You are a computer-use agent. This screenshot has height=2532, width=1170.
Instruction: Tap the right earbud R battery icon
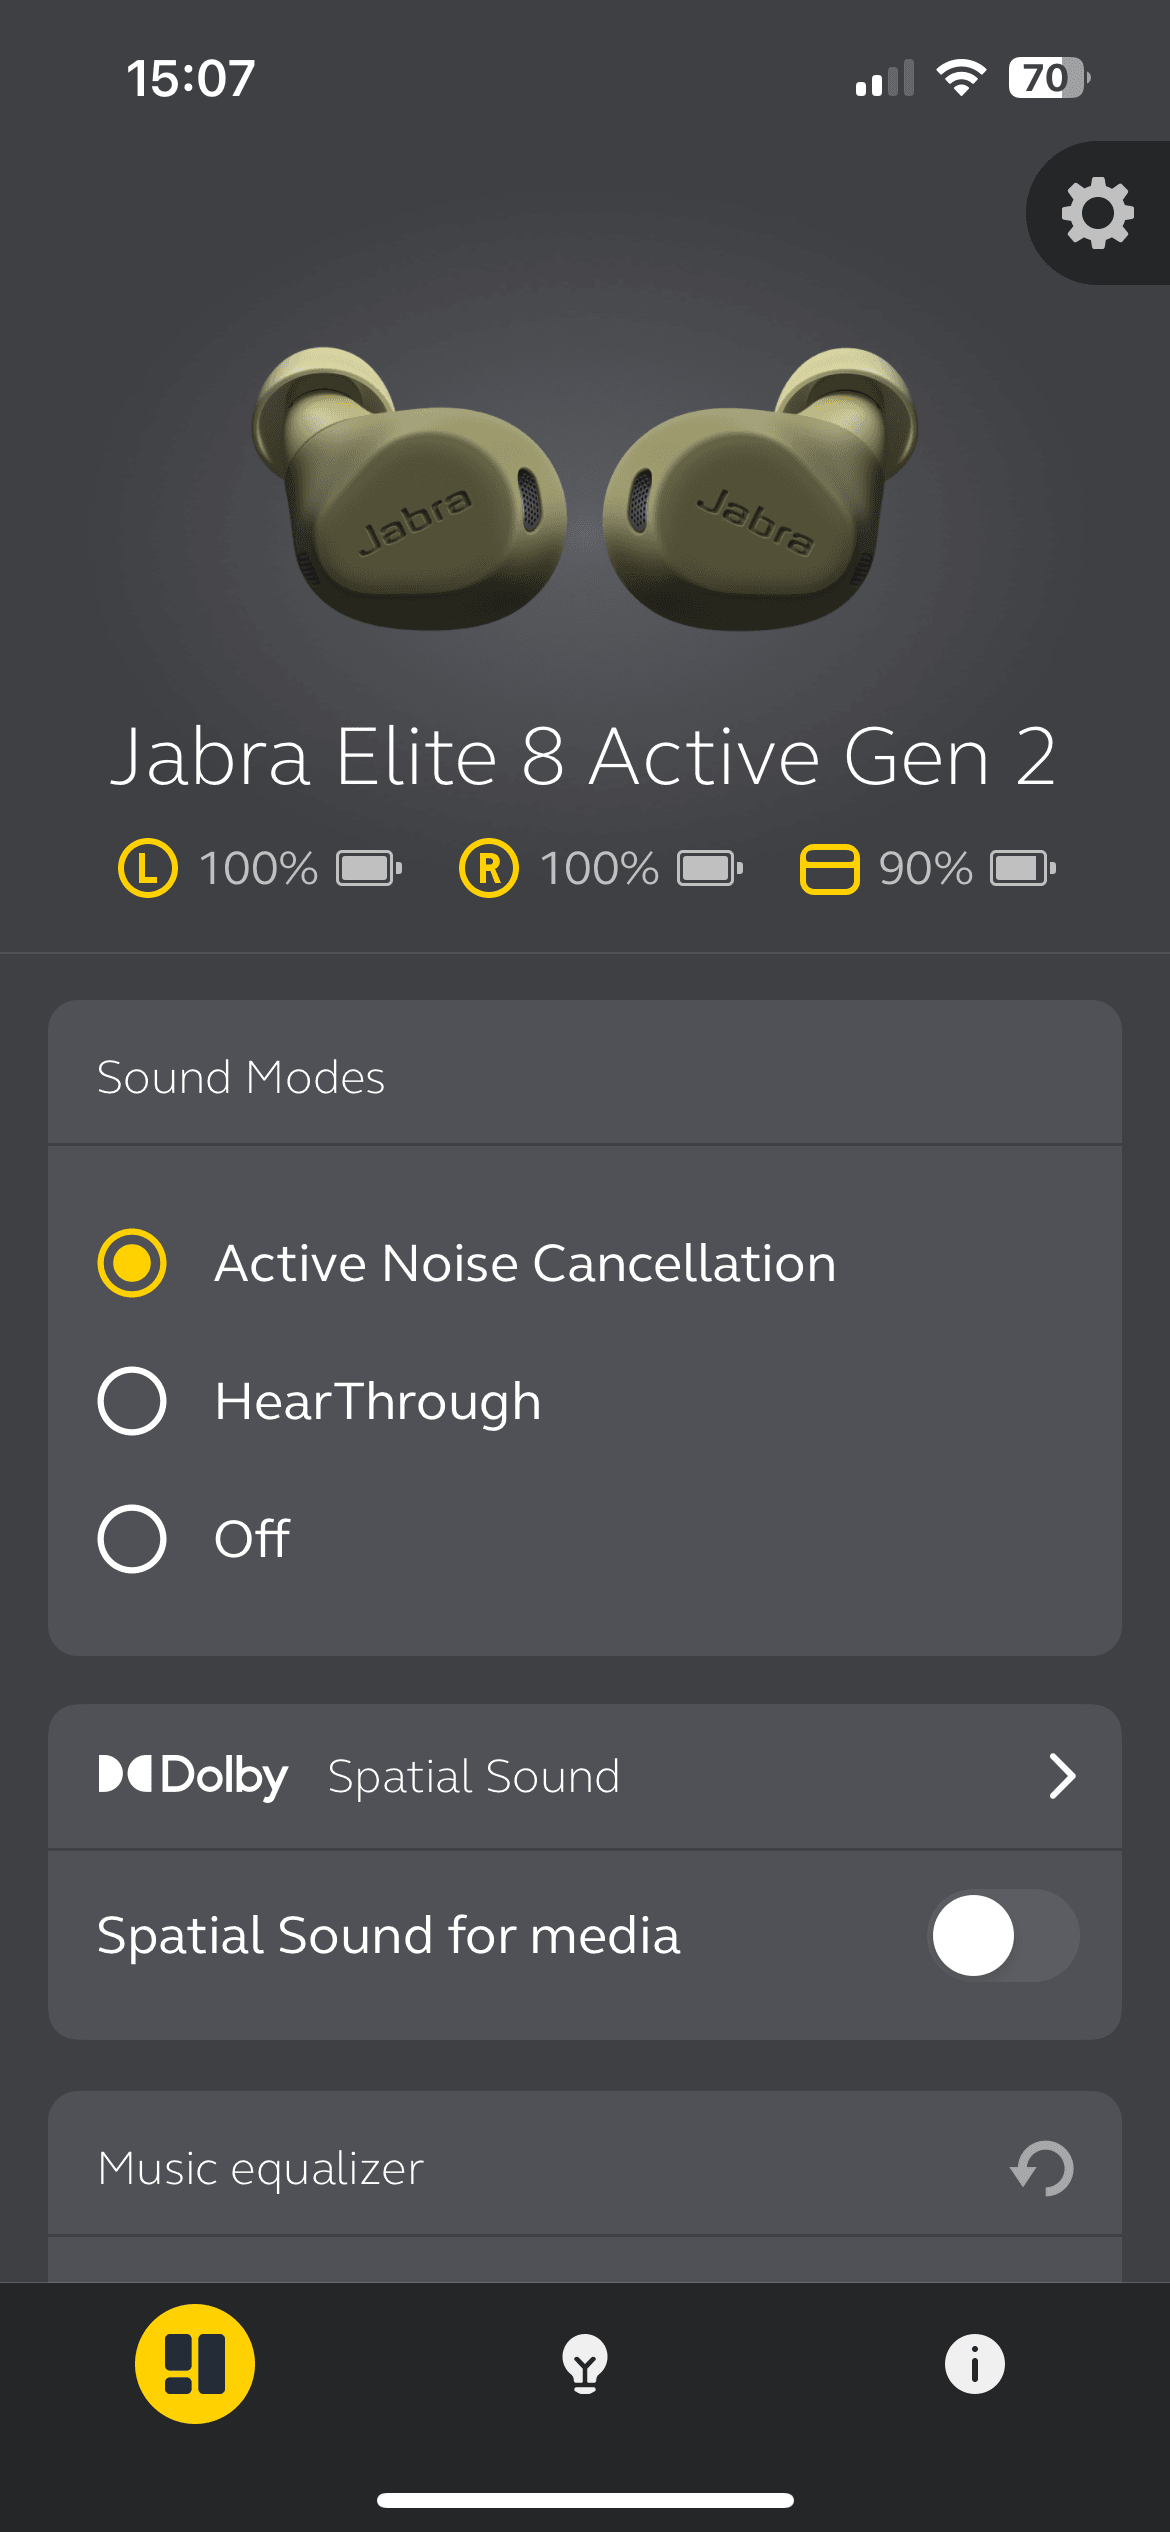[489, 868]
